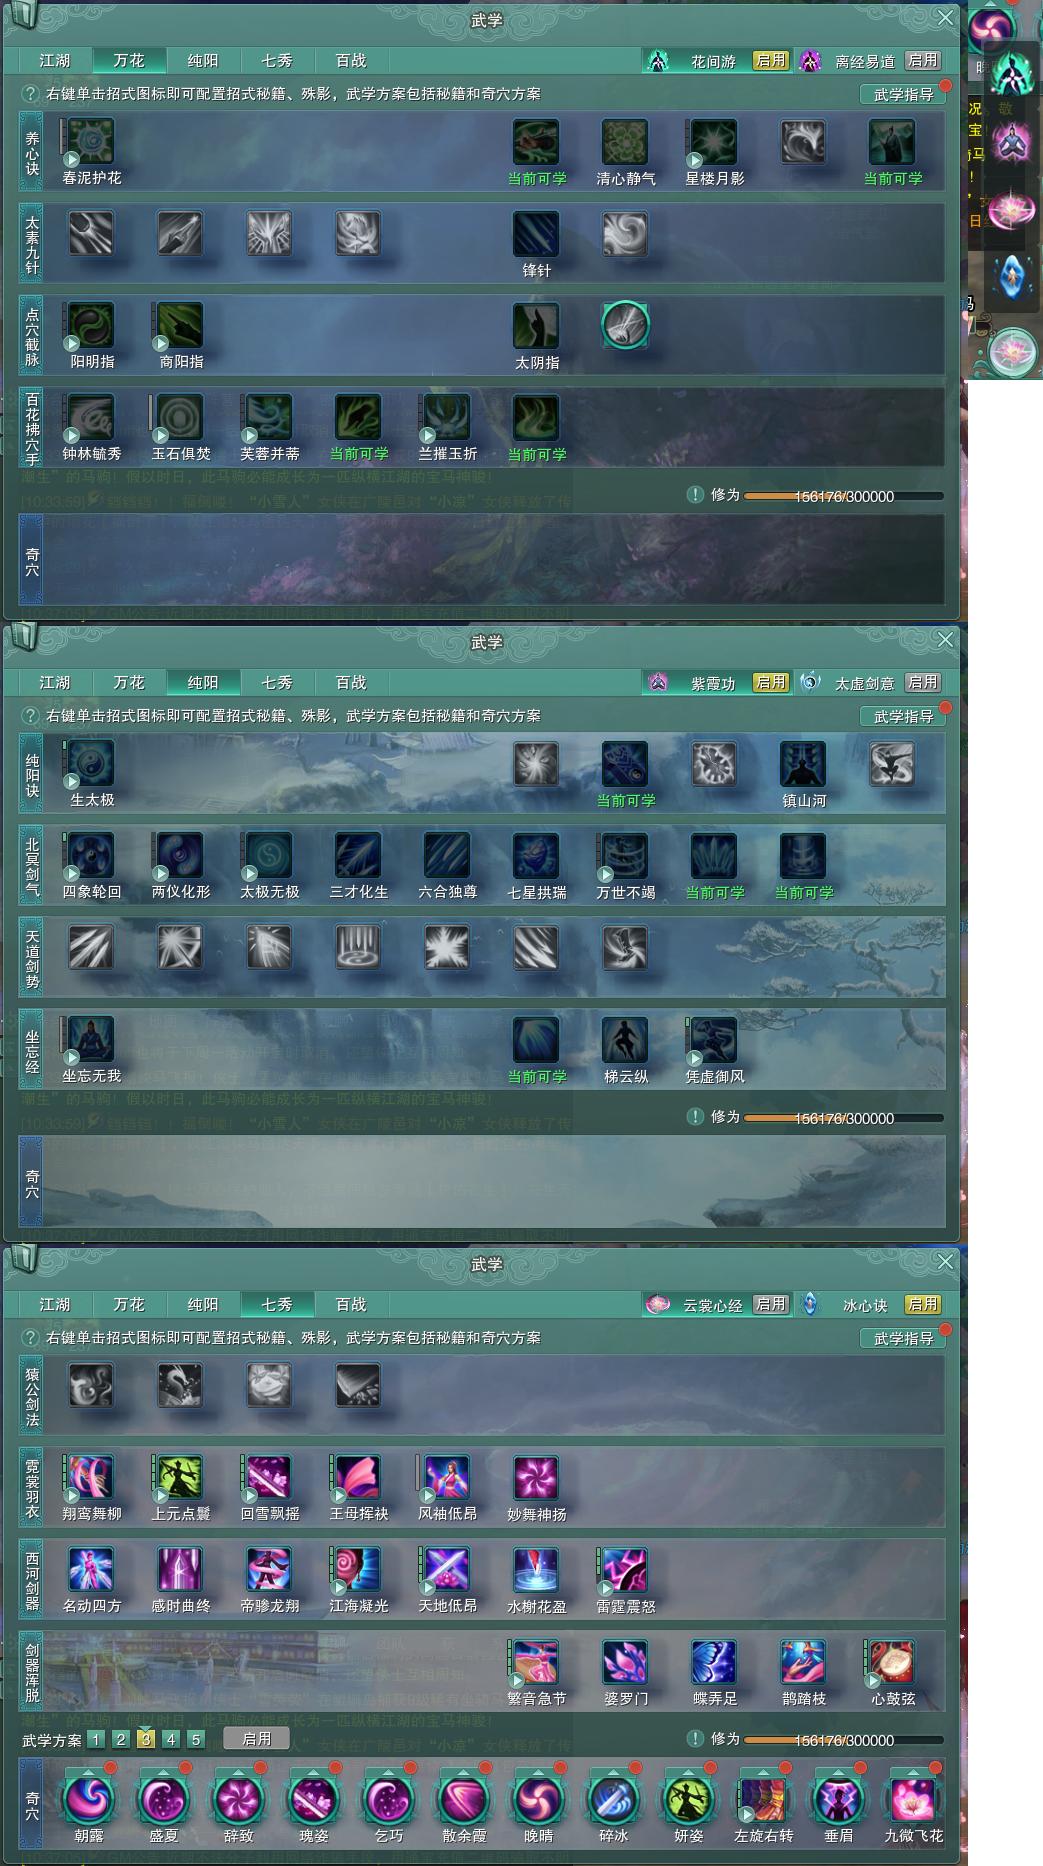Image resolution: width=1043 pixels, height=1866 pixels.
Task: Click the 太极无极 skill icon
Action: pyautogui.click(x=269, y=856)
